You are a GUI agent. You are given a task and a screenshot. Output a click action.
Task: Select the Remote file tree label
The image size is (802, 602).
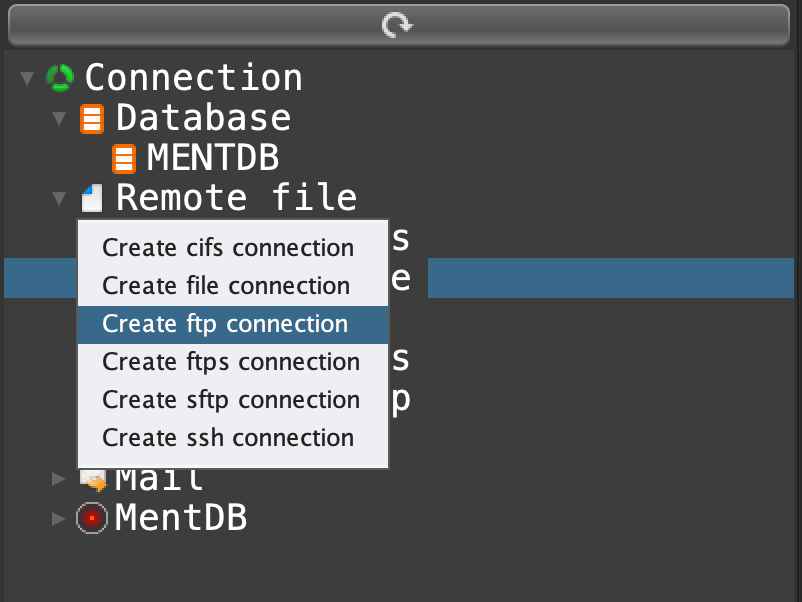click(x=236, y=198)
